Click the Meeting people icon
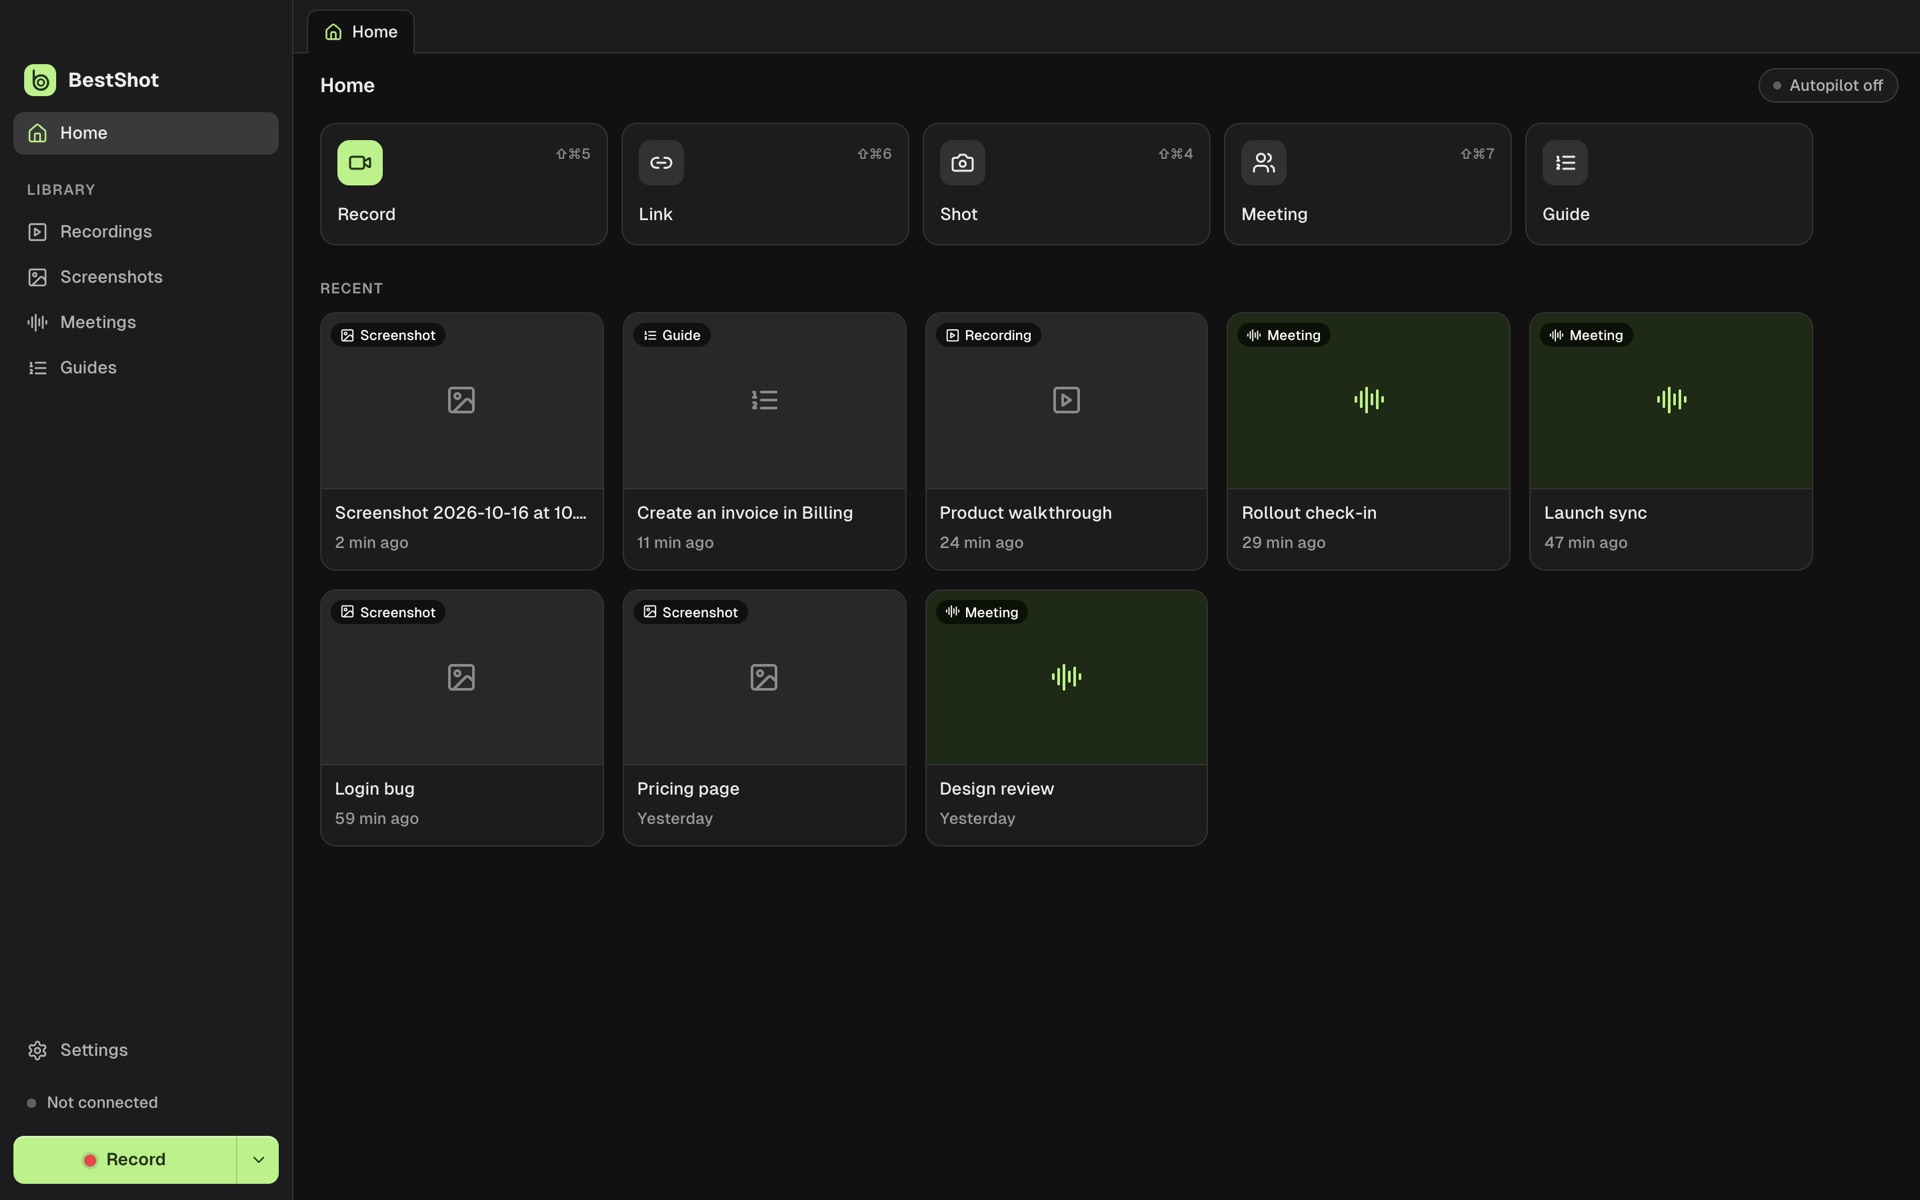This screenshot has height=1200, width=1920. coord(1264,163)
